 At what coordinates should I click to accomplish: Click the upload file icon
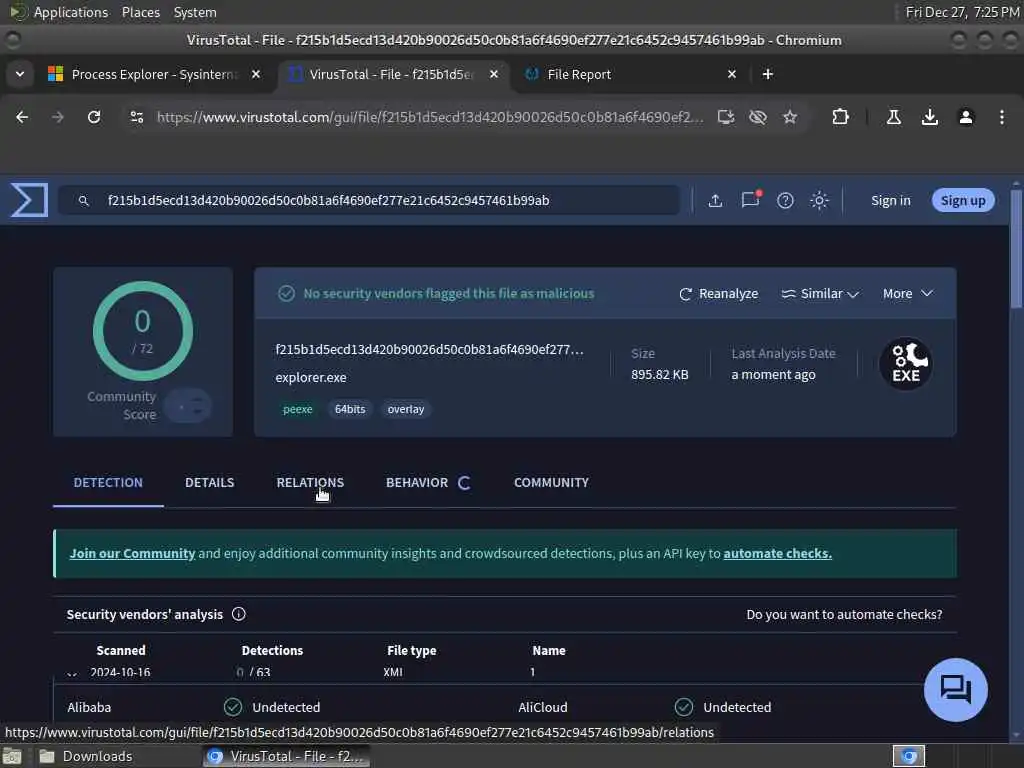715,200
